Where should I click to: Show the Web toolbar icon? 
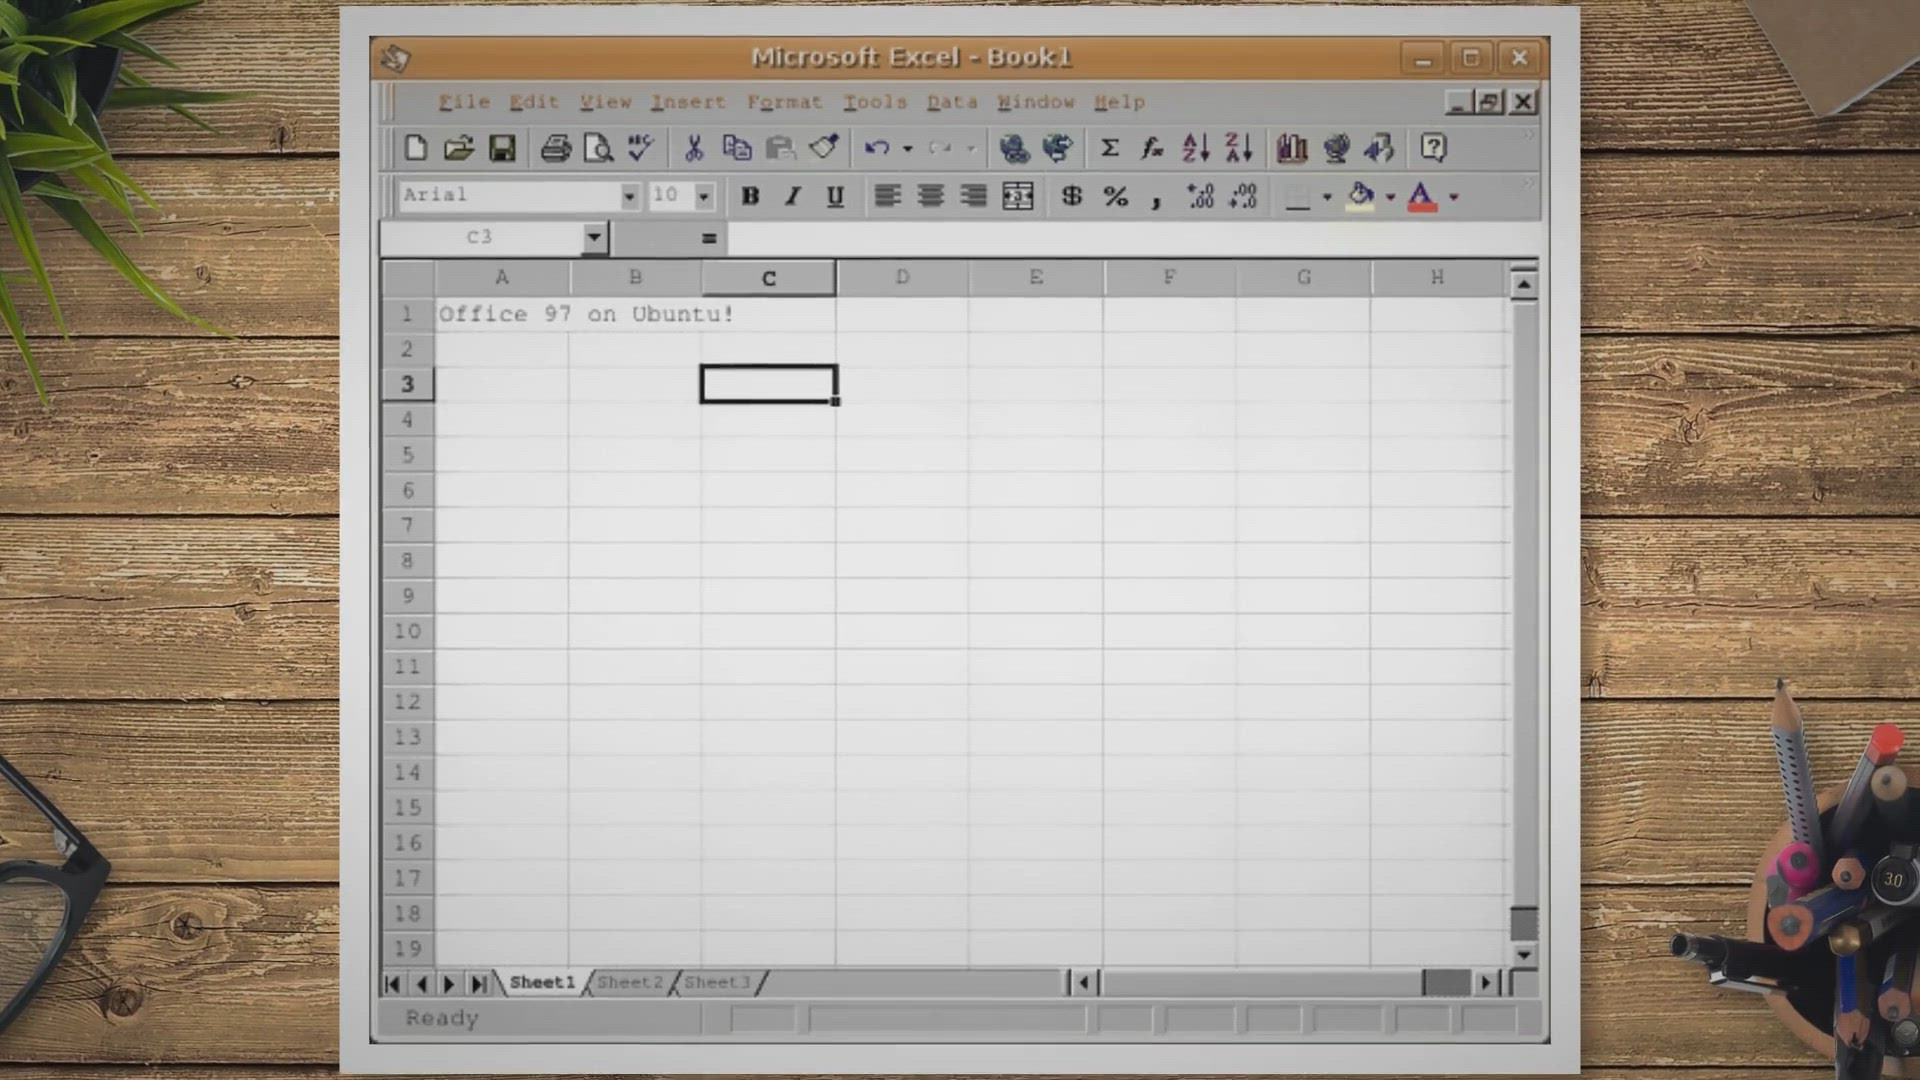(1057, 148)
